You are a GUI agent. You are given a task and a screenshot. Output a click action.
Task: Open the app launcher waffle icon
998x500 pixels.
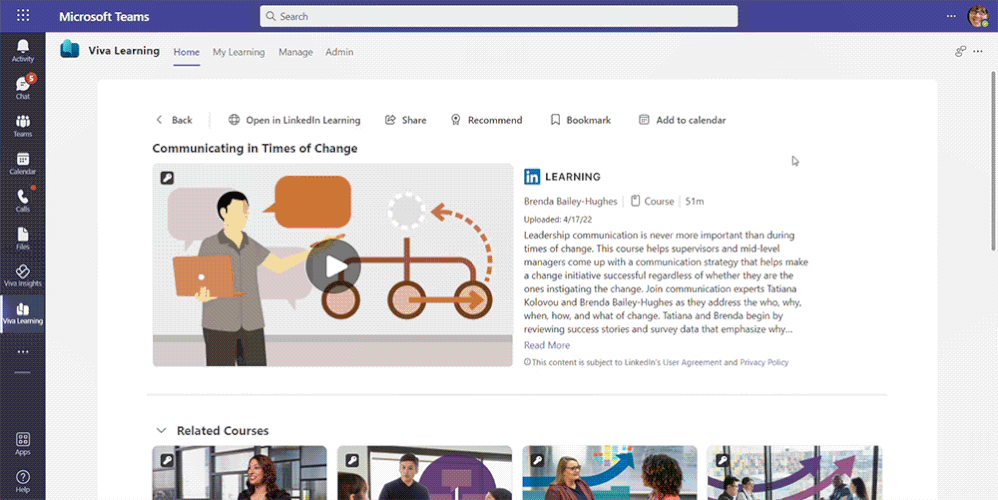23,16
